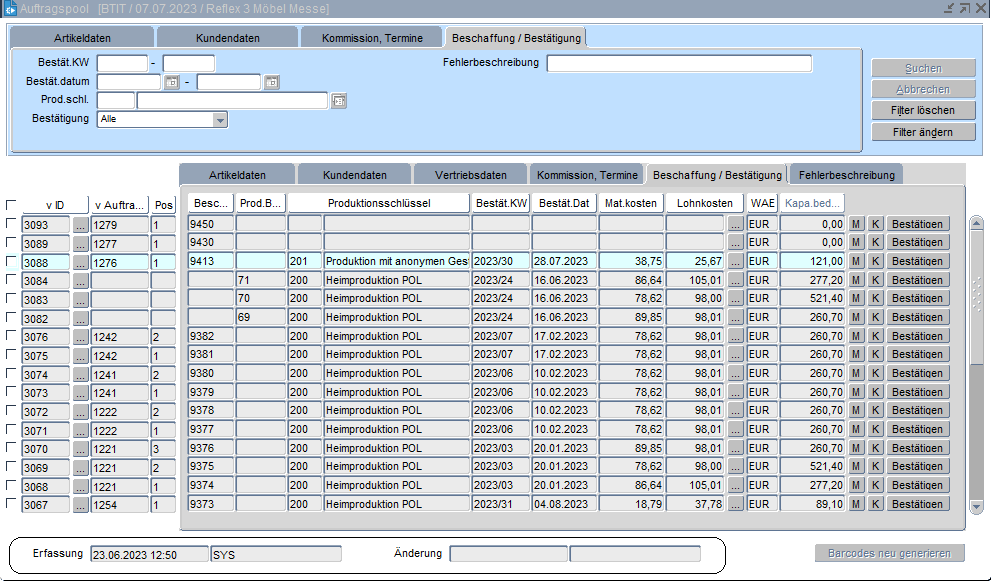This screenshot has height=581, width=991.
Task: Click the M button in row 3088
Action: pos(856,261)
